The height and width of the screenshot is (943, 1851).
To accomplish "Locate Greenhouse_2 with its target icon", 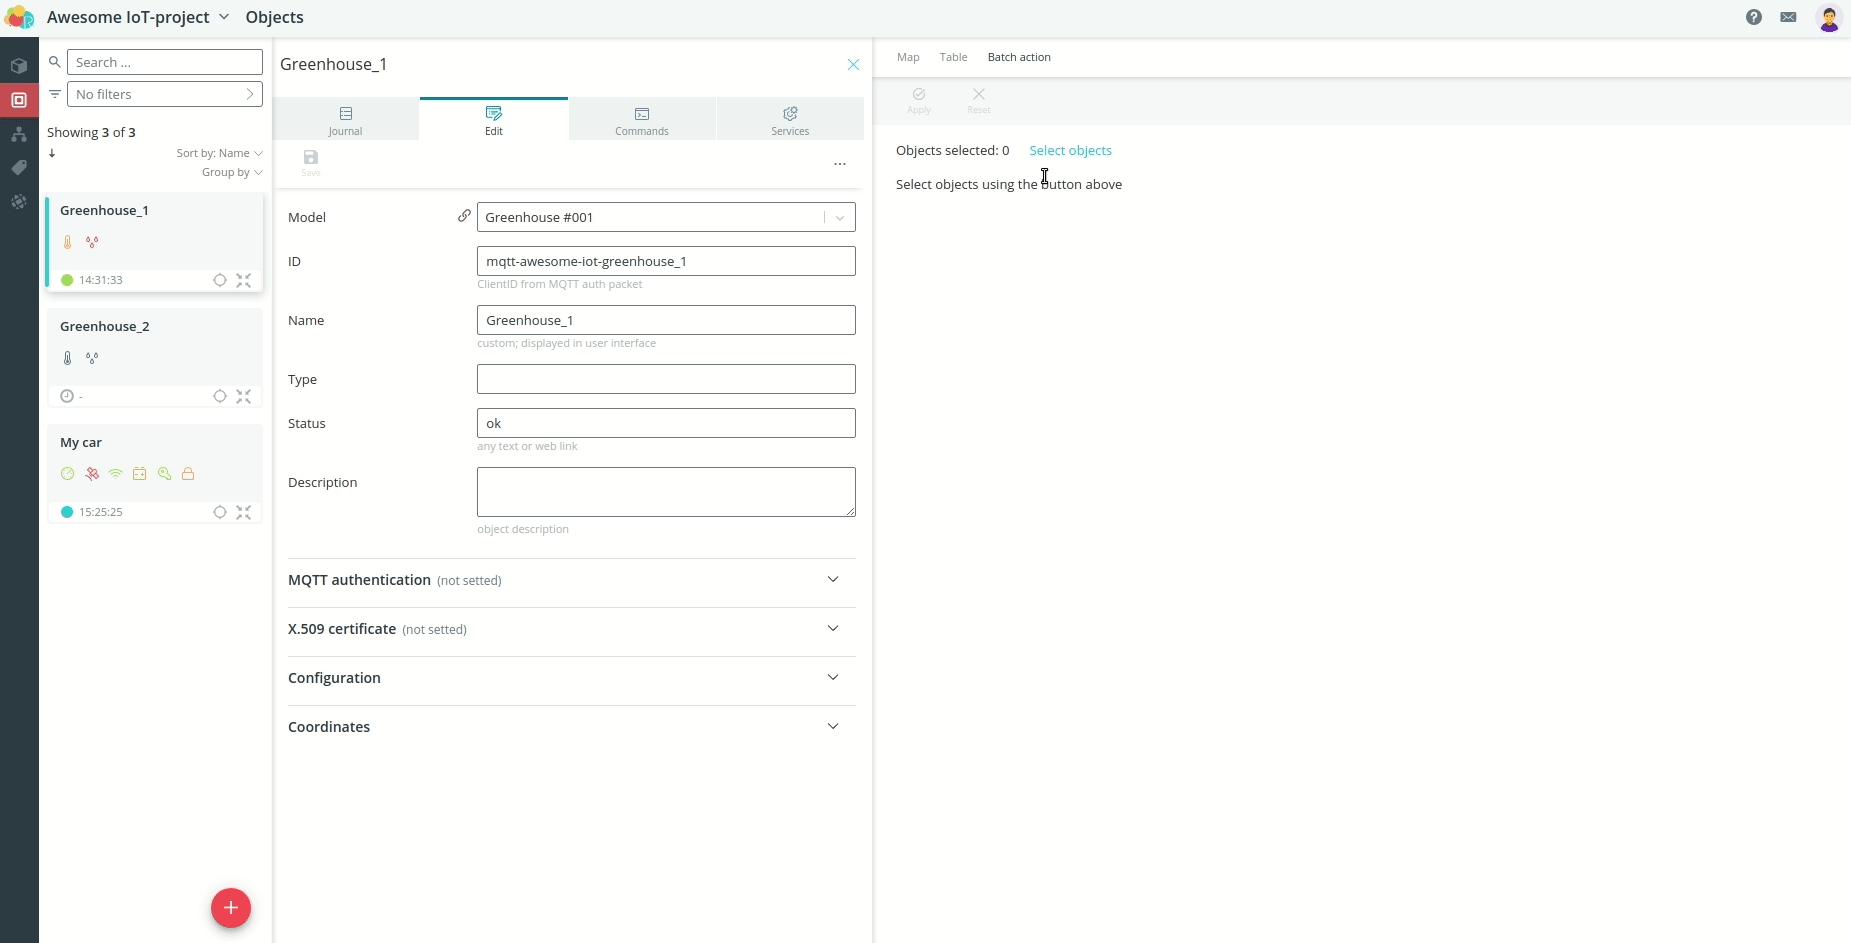I will (x=220, y=396).
